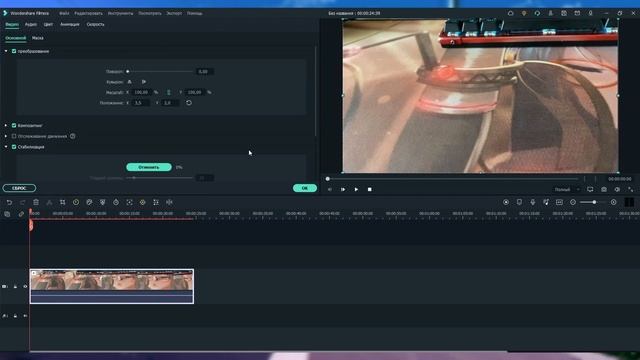Open the Инструменты menu
The height and width of the screenshot is (360, 640).
[x=120, y=13]
